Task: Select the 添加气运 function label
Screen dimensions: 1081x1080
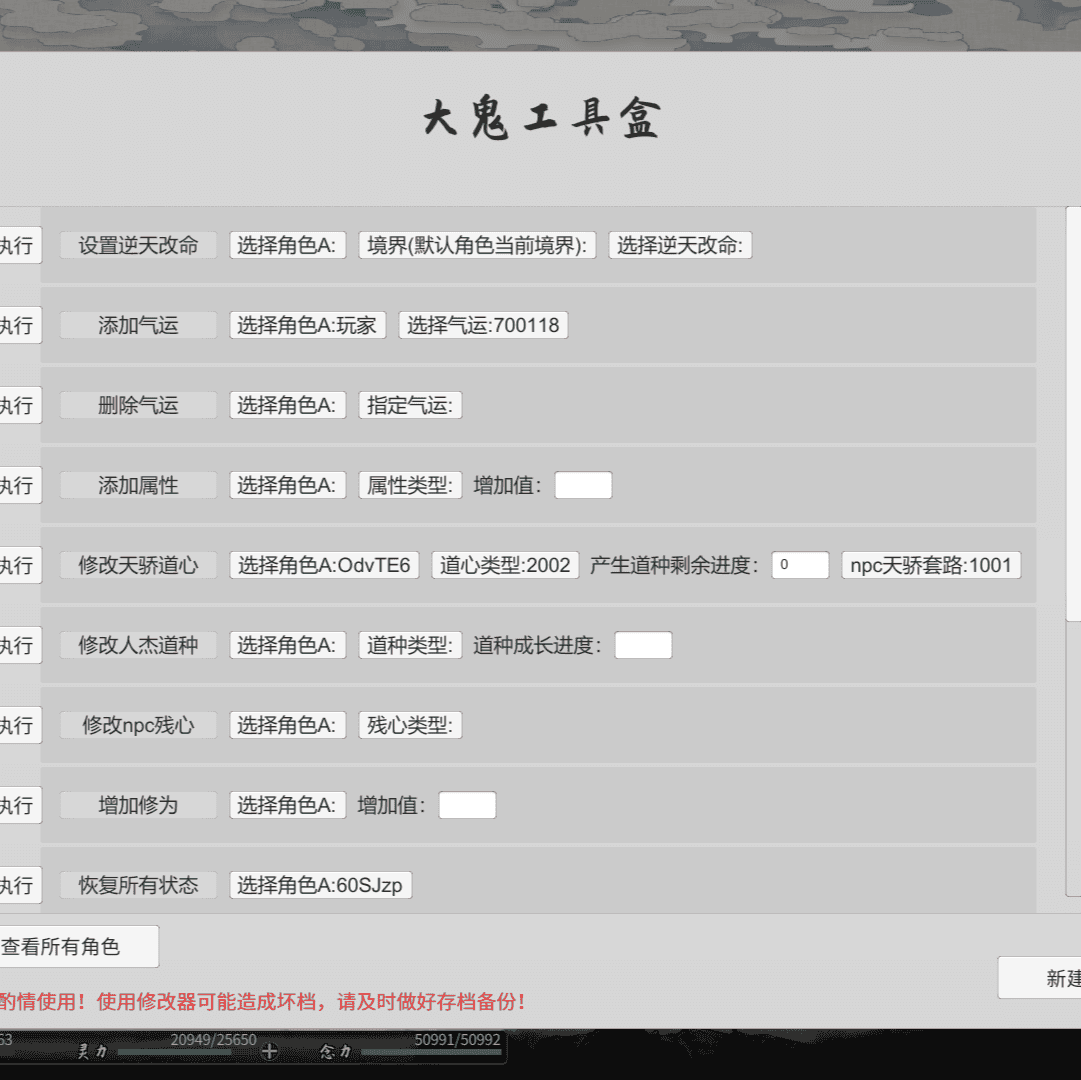Action: pos(138,325)
